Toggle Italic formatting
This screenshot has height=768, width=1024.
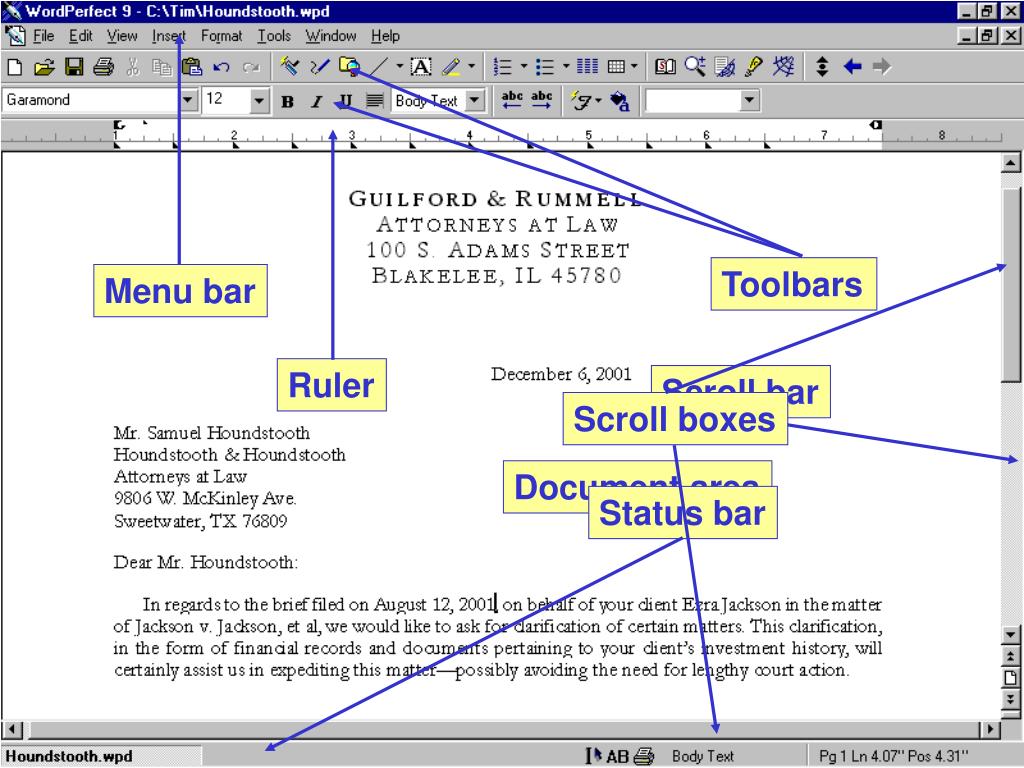click(317, 101)
